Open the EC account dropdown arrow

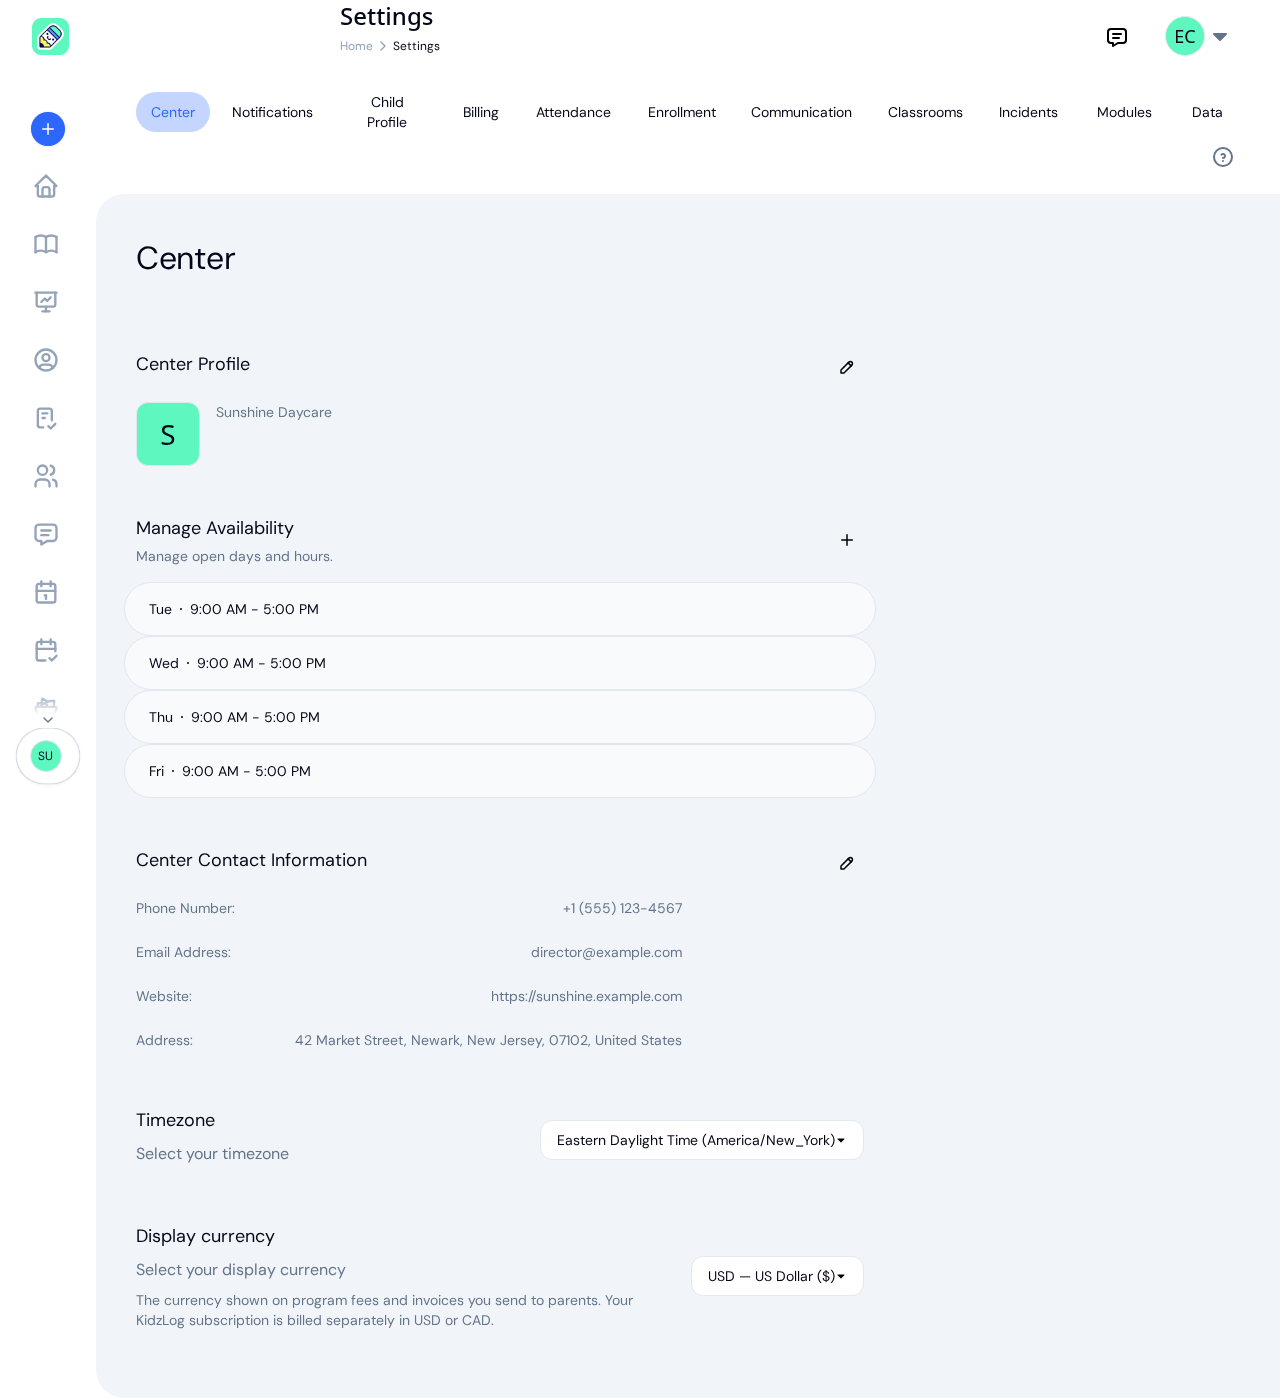click(x=1220, y=37)
